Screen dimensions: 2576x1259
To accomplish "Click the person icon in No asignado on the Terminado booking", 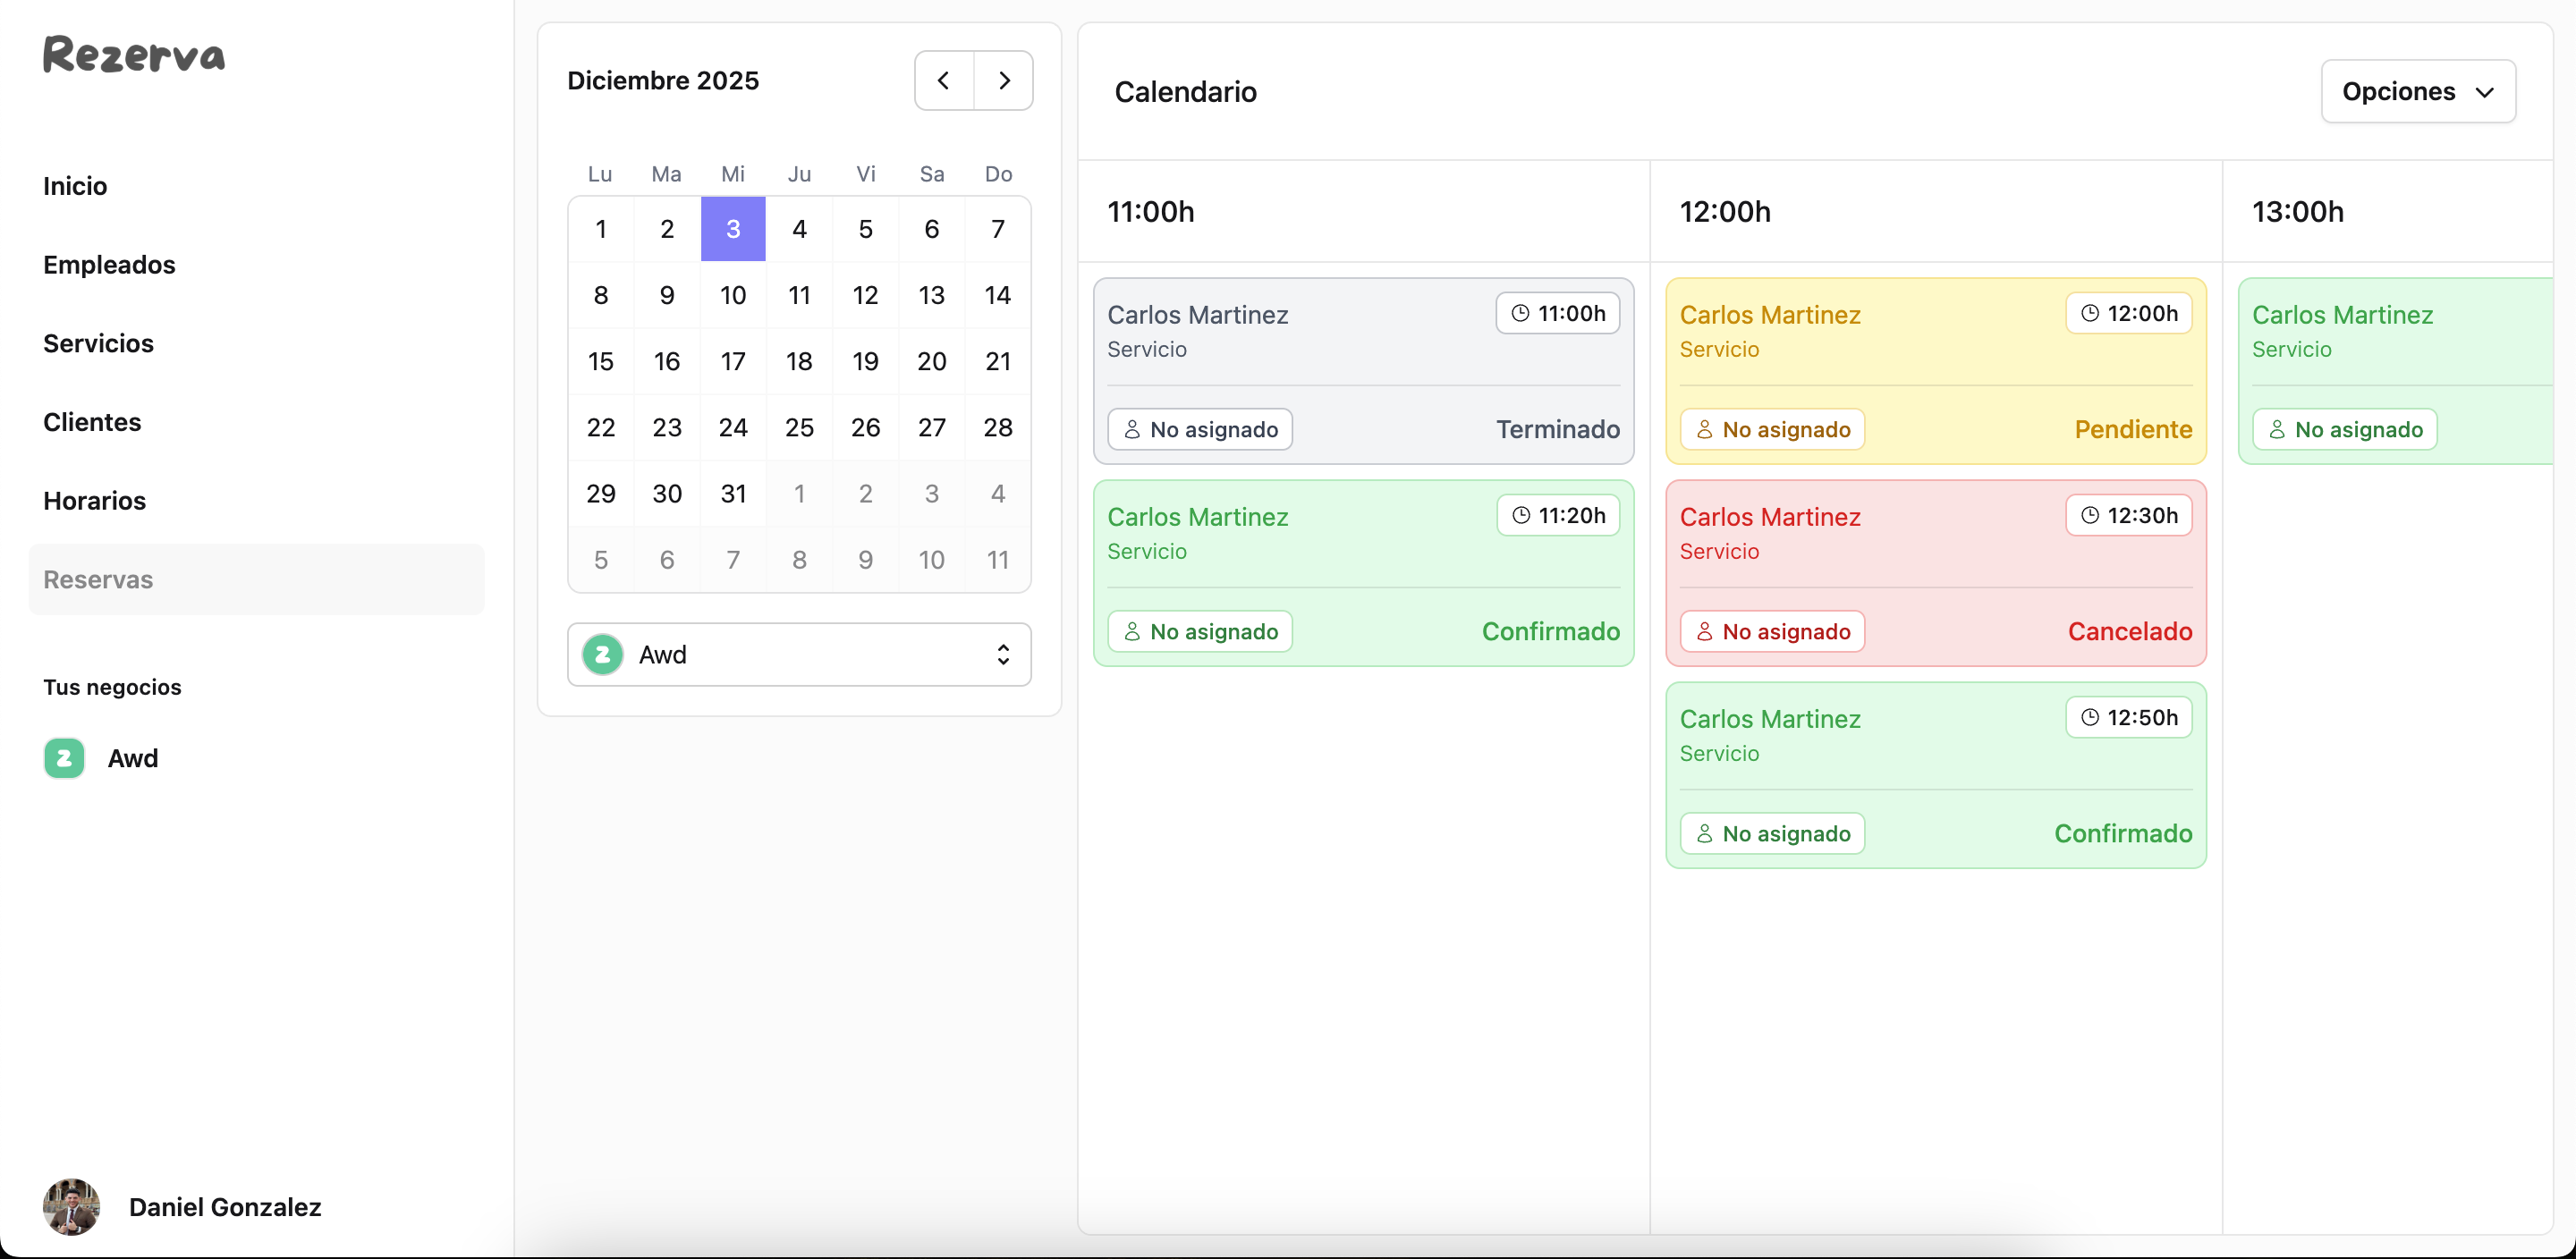I will tap(1132, 429).
